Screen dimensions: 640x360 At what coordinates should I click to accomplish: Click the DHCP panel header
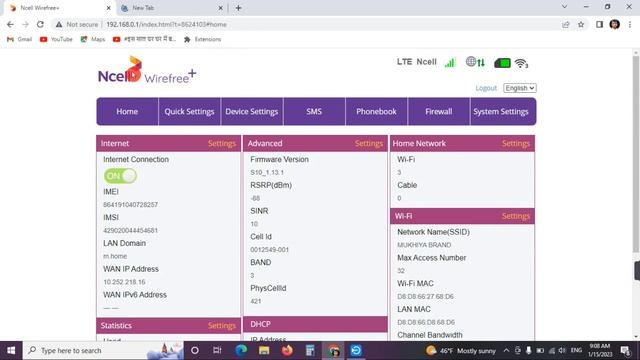coord(315,324)
